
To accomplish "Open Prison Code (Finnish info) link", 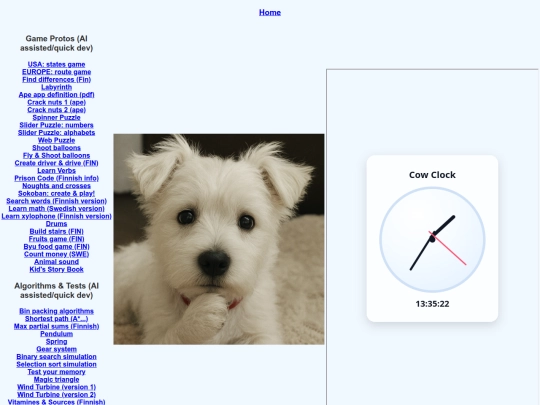I will (x=56, y=178).
